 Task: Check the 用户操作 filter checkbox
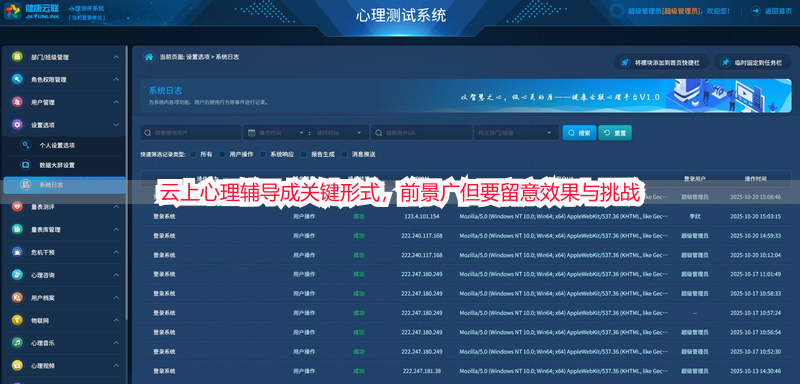tap(222, 154)
